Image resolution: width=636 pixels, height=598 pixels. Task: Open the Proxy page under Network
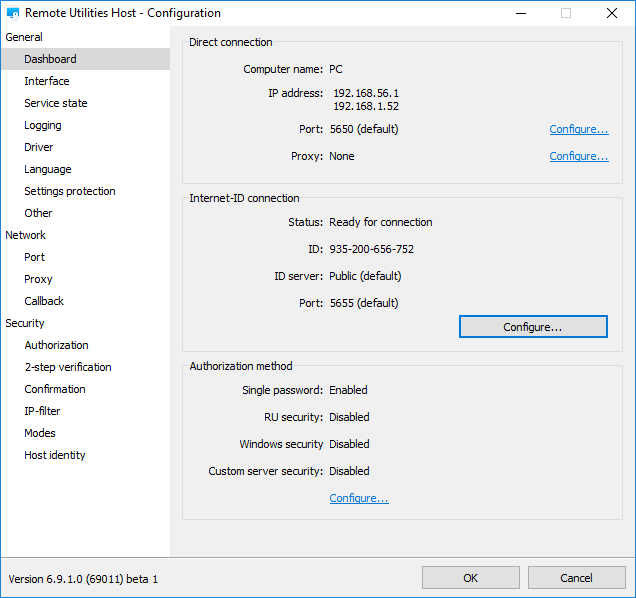click(38, 279)
